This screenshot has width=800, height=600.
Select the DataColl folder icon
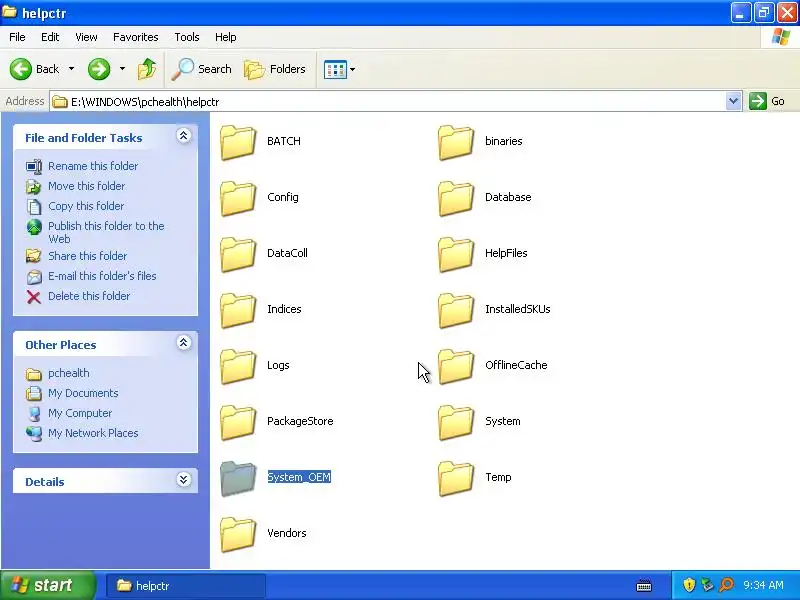tap(238, 255)
